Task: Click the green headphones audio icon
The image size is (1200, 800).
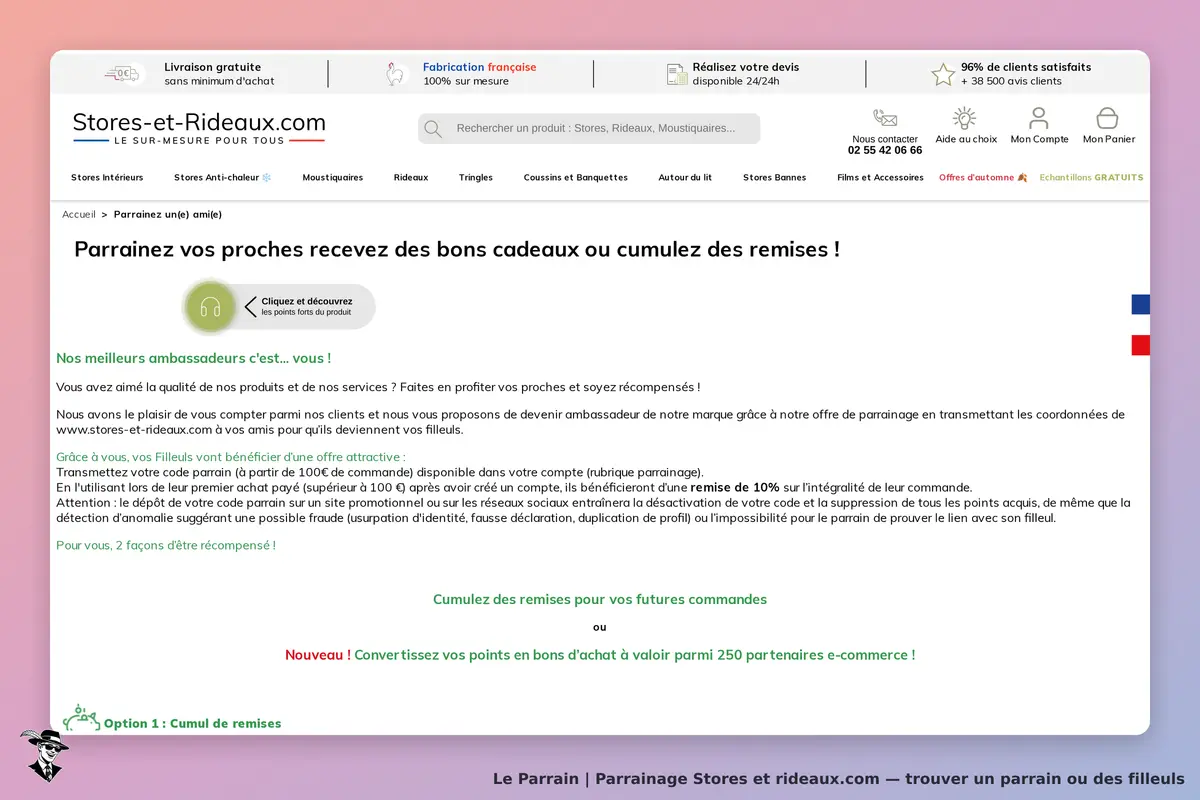Action: coord(210,306)
